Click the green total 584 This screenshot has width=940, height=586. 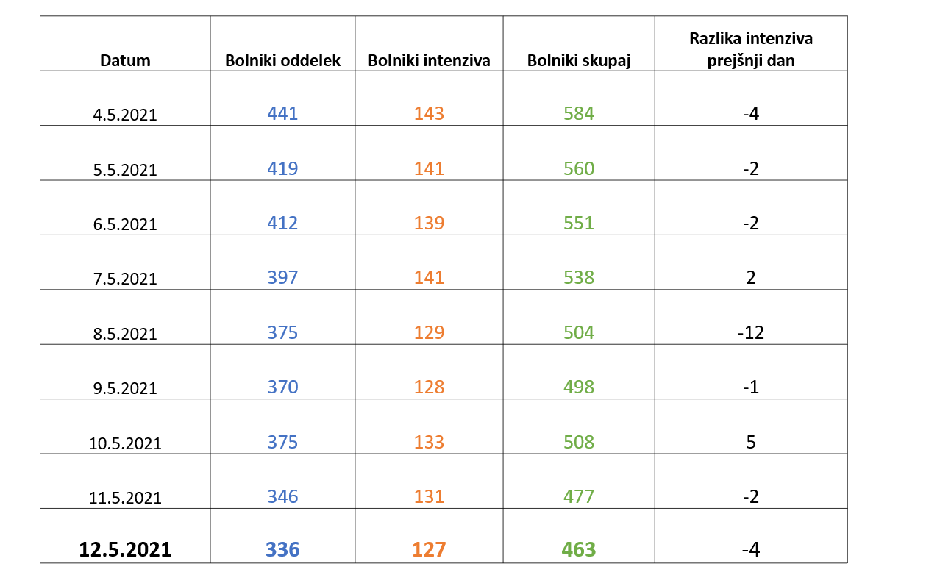(x=579, y=114)
